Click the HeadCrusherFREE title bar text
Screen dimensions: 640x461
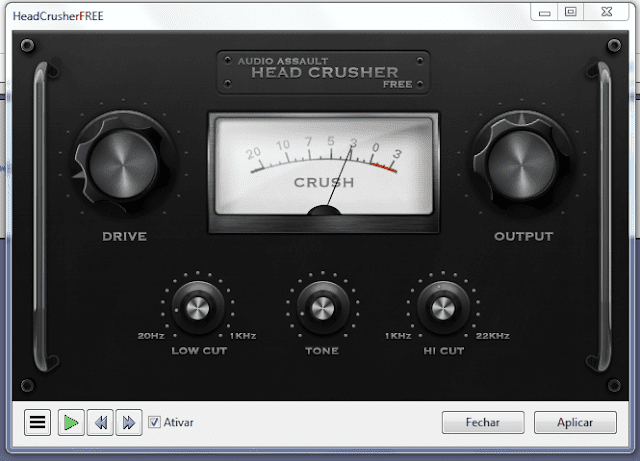pyautogui.click(x=58, y=16)
